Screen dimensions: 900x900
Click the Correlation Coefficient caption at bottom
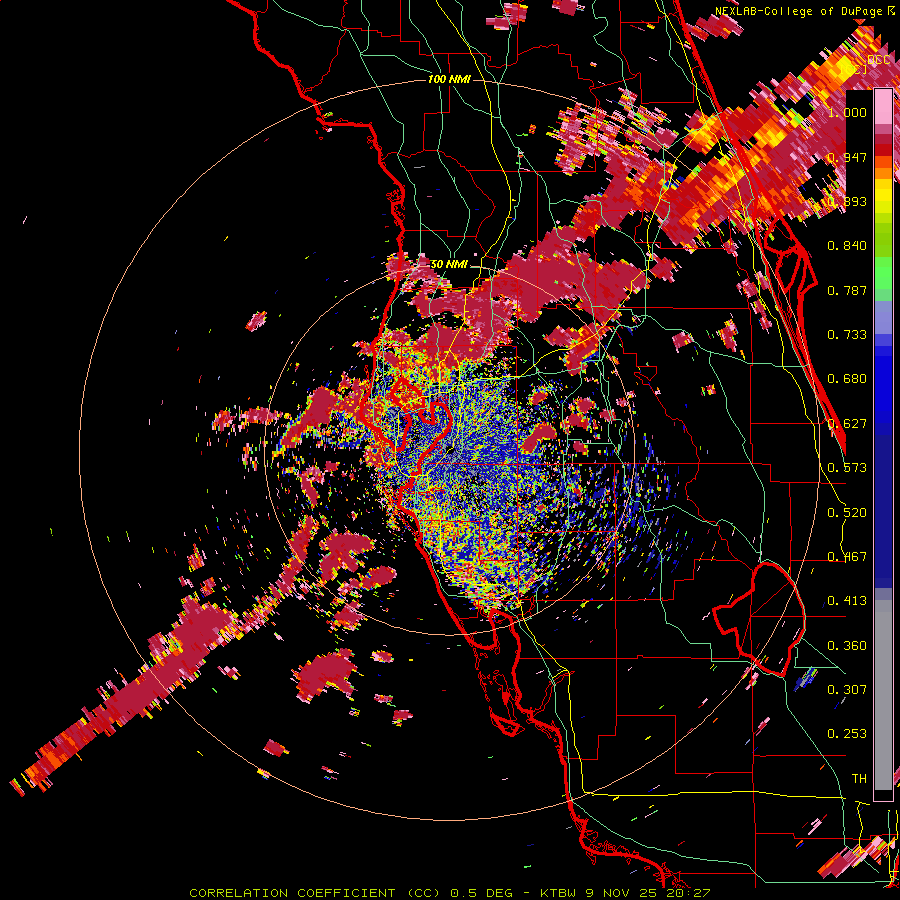click(449, 893)
